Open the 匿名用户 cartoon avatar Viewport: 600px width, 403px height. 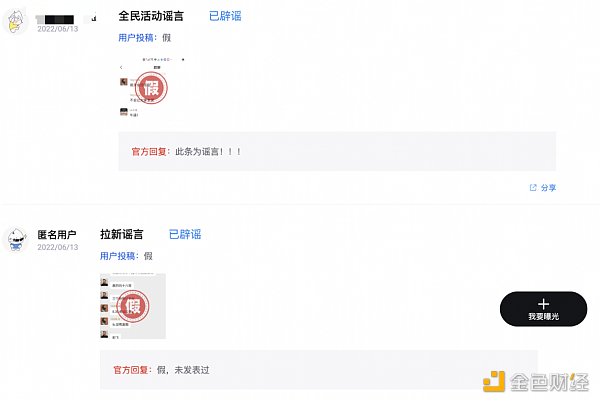tap(16, 240)
